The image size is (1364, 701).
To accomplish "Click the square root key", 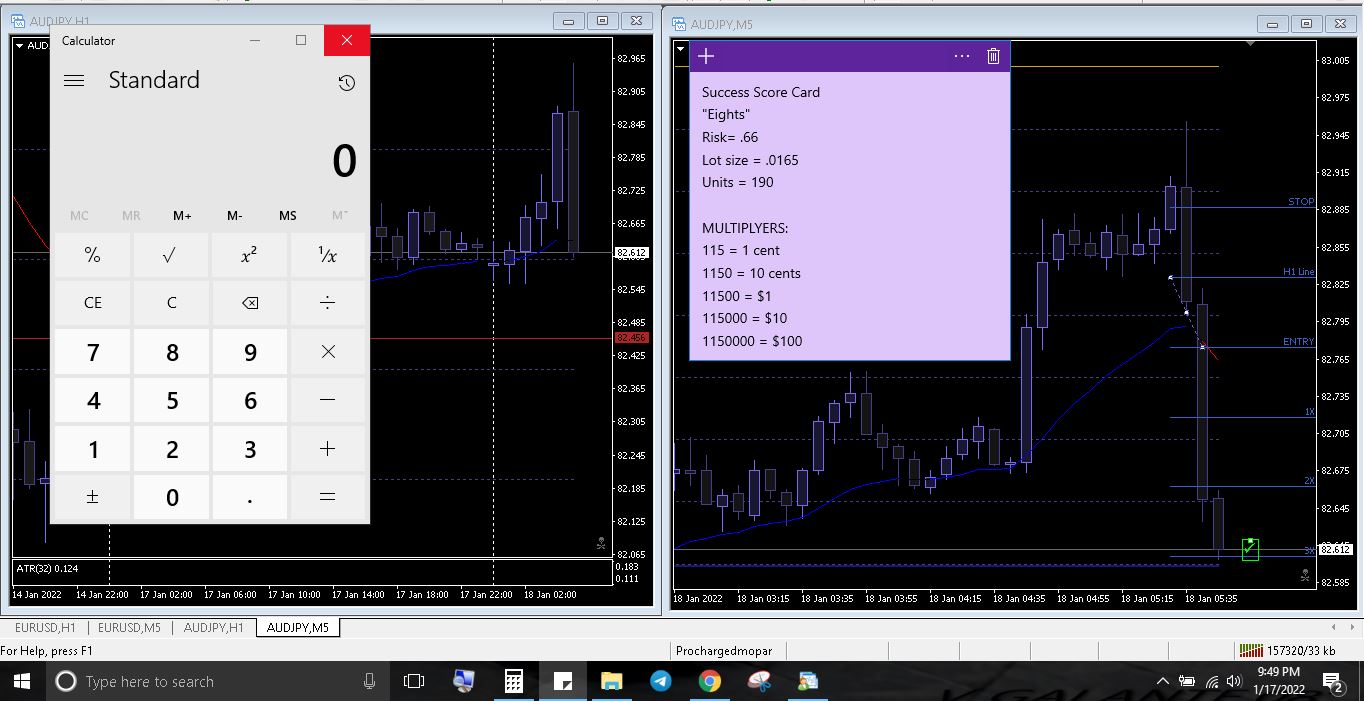I will pyautogui.click(x=171, y=255).
